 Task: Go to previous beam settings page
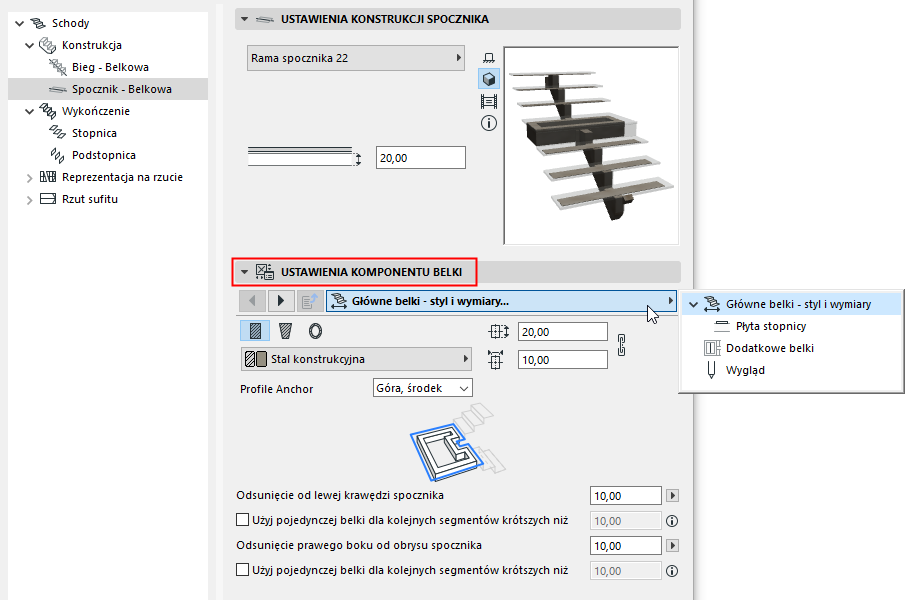click(252, 301)
